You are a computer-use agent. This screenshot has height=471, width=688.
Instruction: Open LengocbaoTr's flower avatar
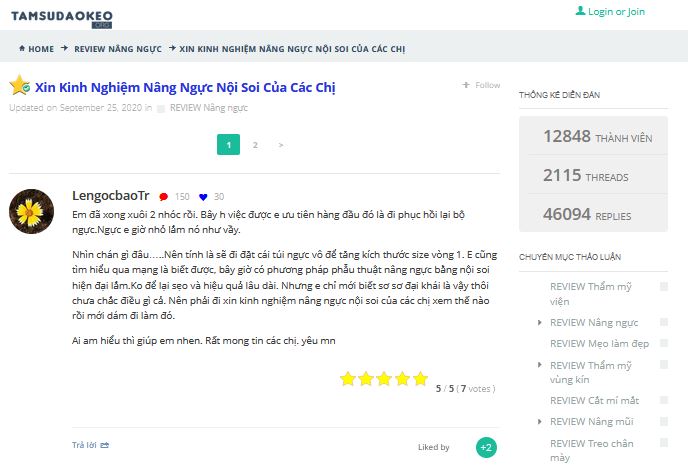pos(32,212)
